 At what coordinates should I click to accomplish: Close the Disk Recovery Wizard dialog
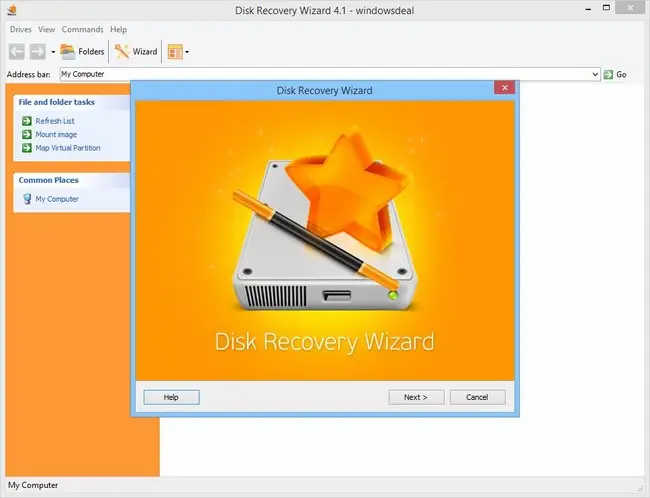click(504, 87)
